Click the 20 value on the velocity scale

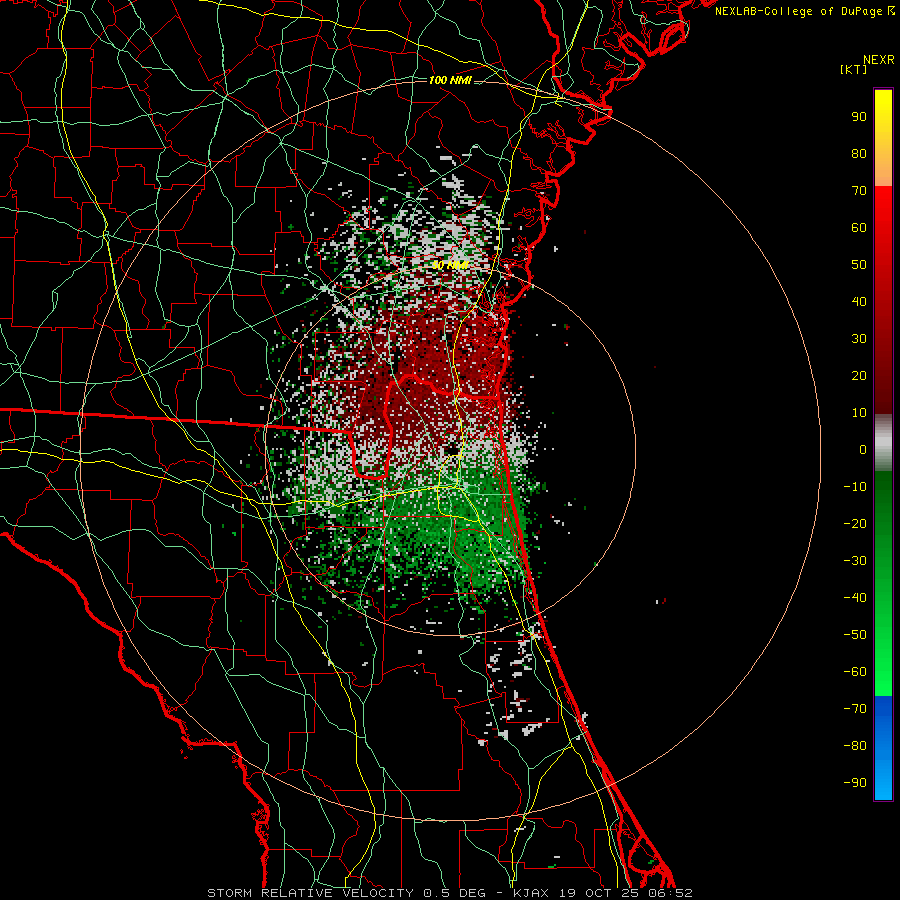click(859, 376)
